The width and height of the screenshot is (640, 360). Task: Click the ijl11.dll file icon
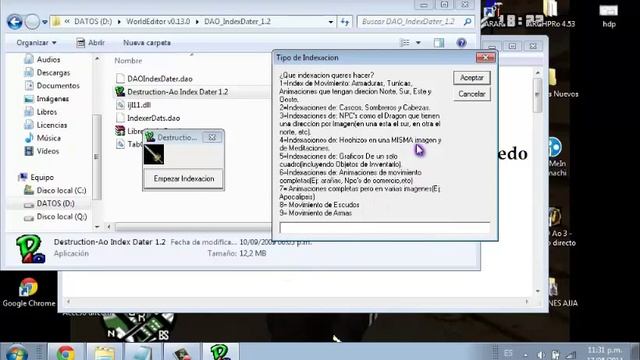click(x=120, y=105)
